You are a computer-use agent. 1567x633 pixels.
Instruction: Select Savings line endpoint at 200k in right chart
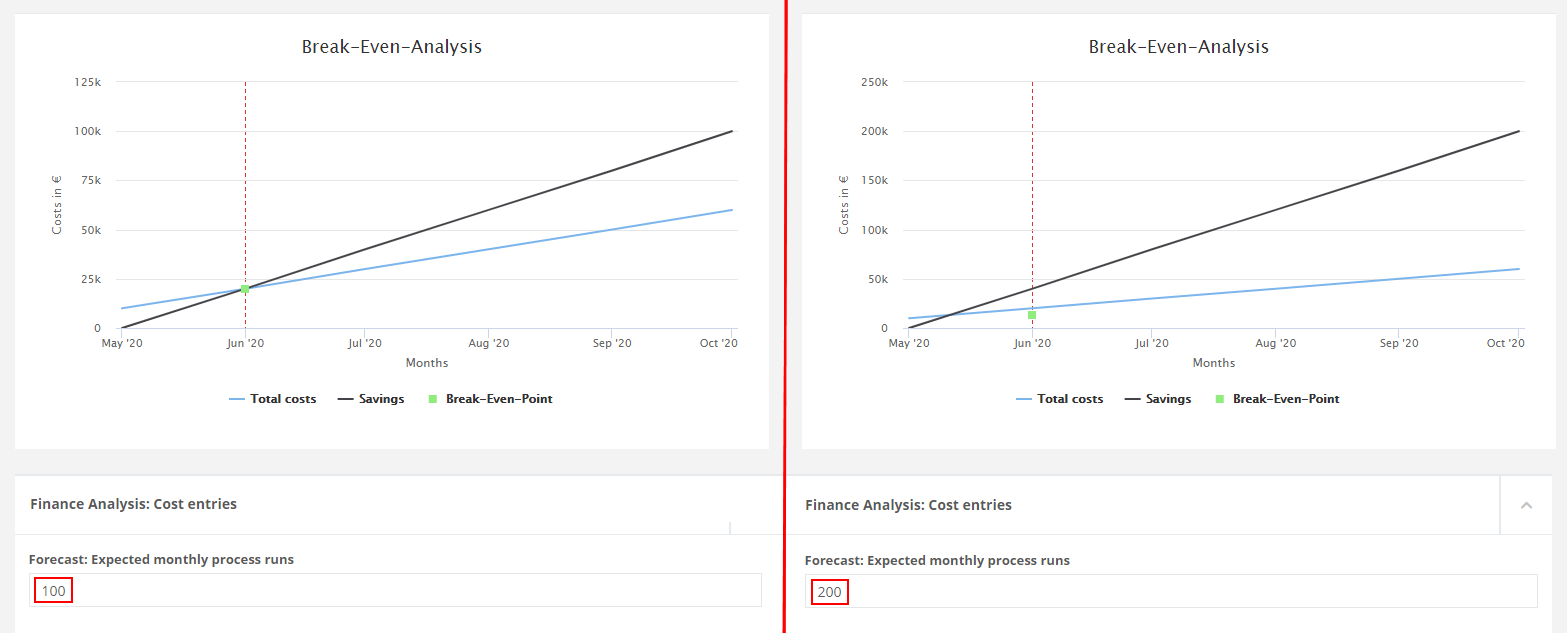(1519, 131)
